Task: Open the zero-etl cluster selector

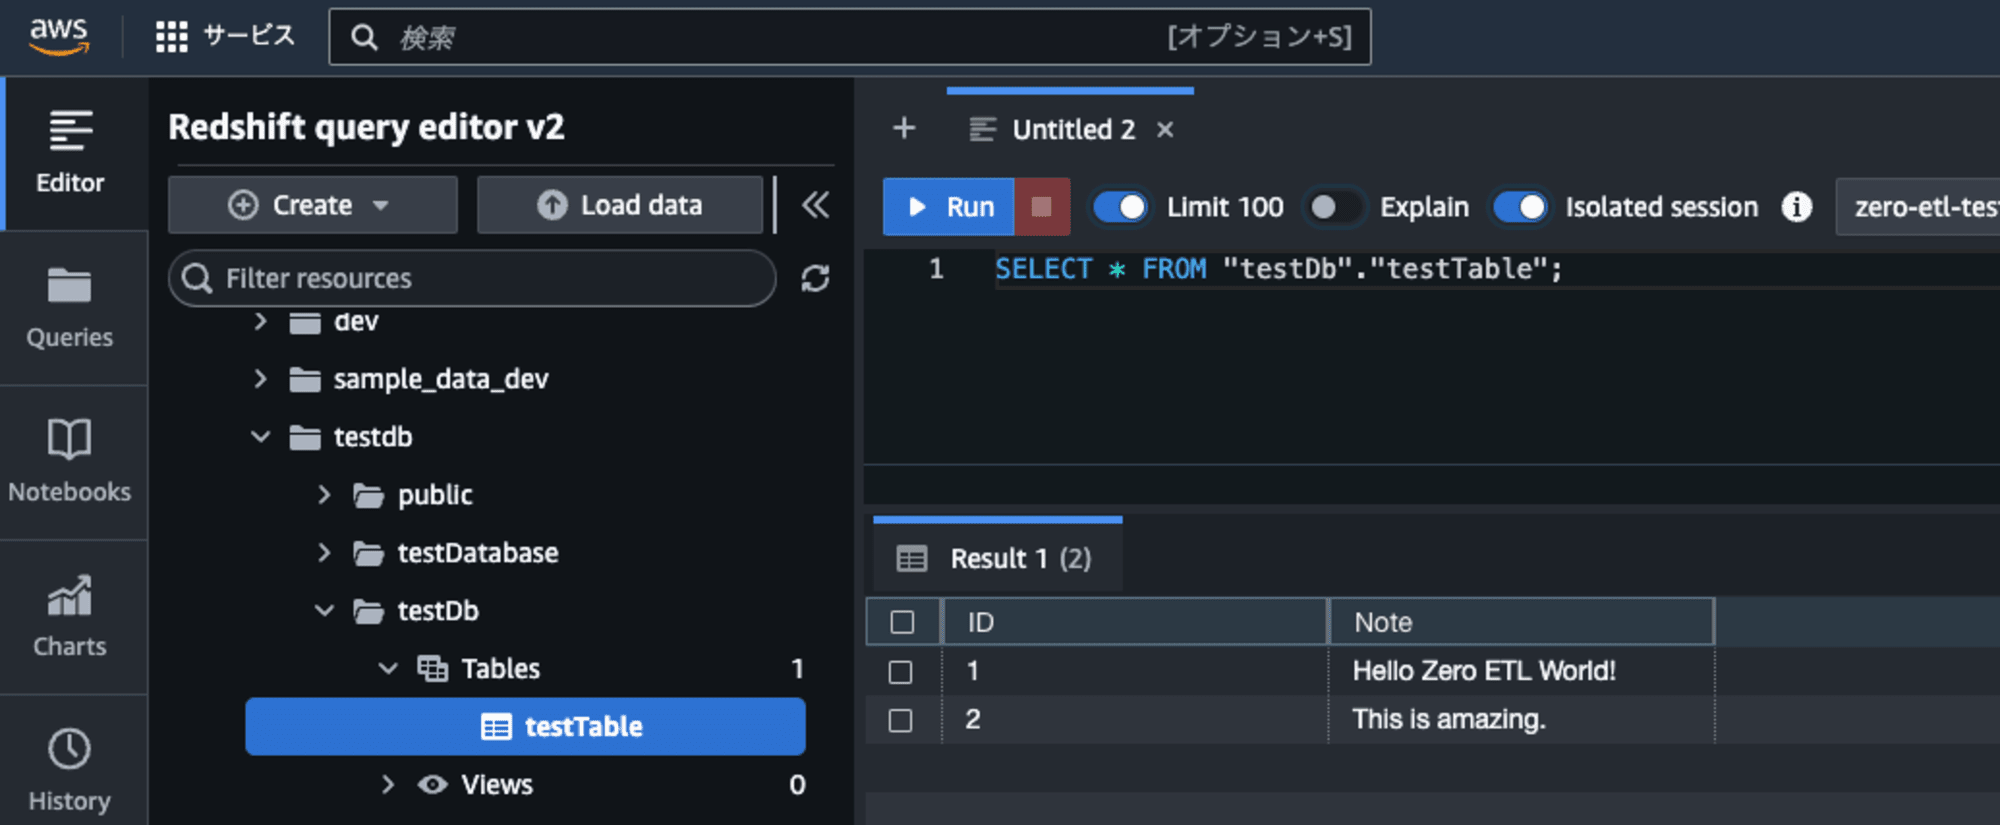Action: (x=1918, y=207)
